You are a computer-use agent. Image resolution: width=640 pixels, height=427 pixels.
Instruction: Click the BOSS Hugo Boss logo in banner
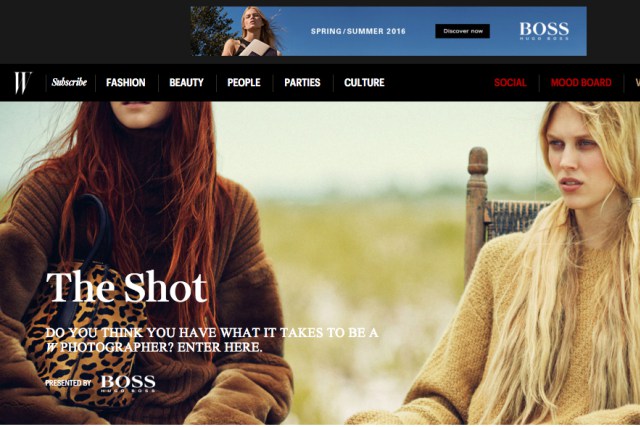point(544,30)
